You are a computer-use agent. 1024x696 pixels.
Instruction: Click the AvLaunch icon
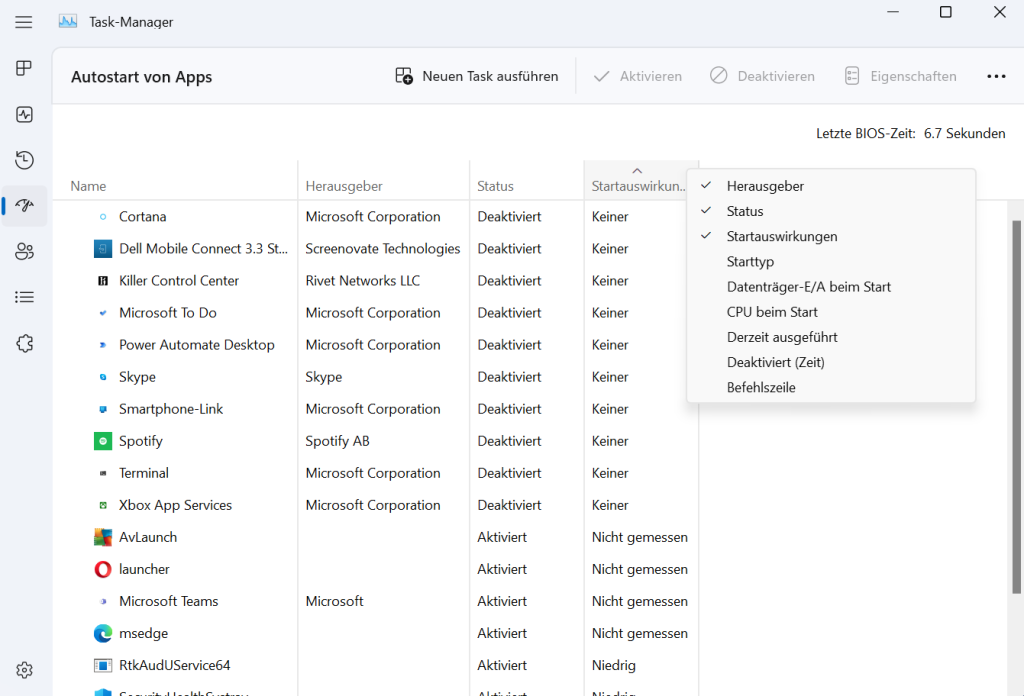coord(103,537)
